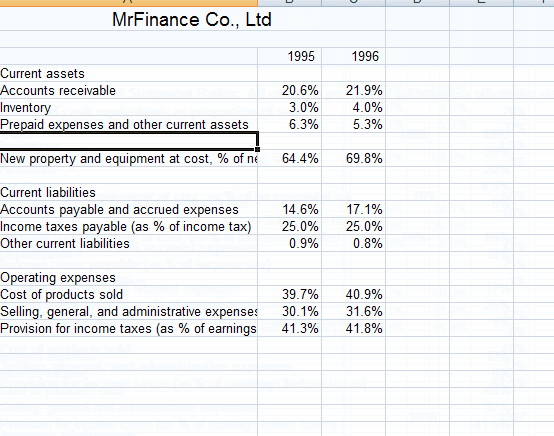Image resolution: width=554 pixels, height=436 pixels.
Task: Select 'Accounts payable and accrued expenses' cell
Action: pyautogui.click(x=129, y=210)
